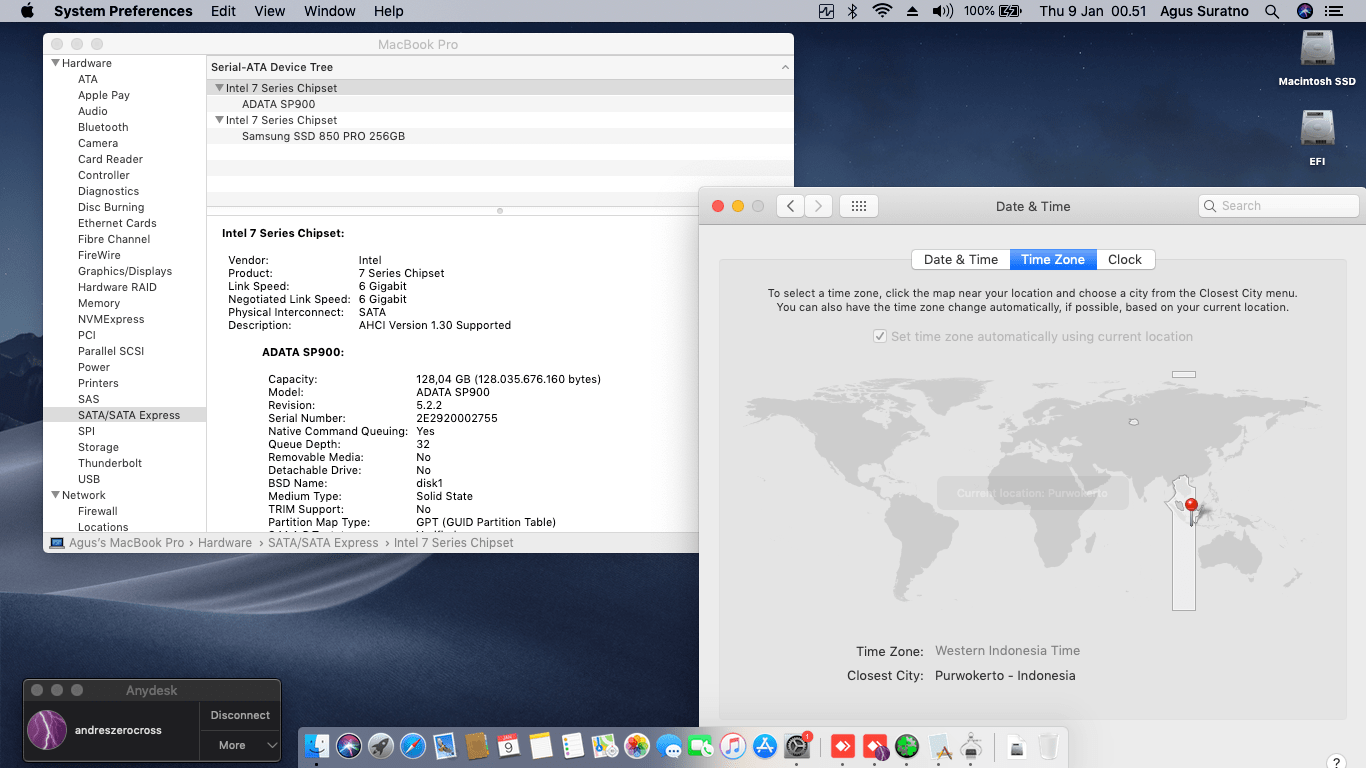The image size is (1366, 768).
Task: Open the Closest City combo box
Action: click(1005, 676)
